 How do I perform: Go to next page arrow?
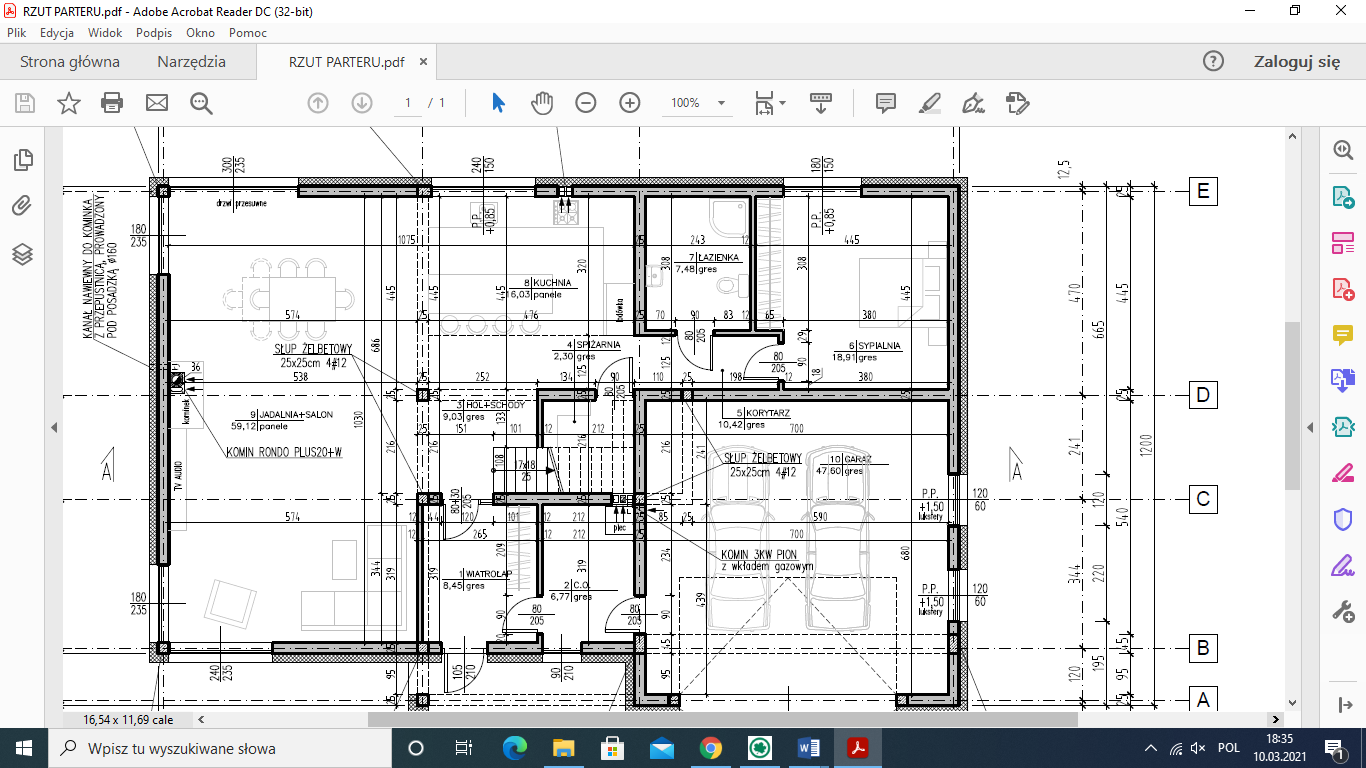coord(362,103)
